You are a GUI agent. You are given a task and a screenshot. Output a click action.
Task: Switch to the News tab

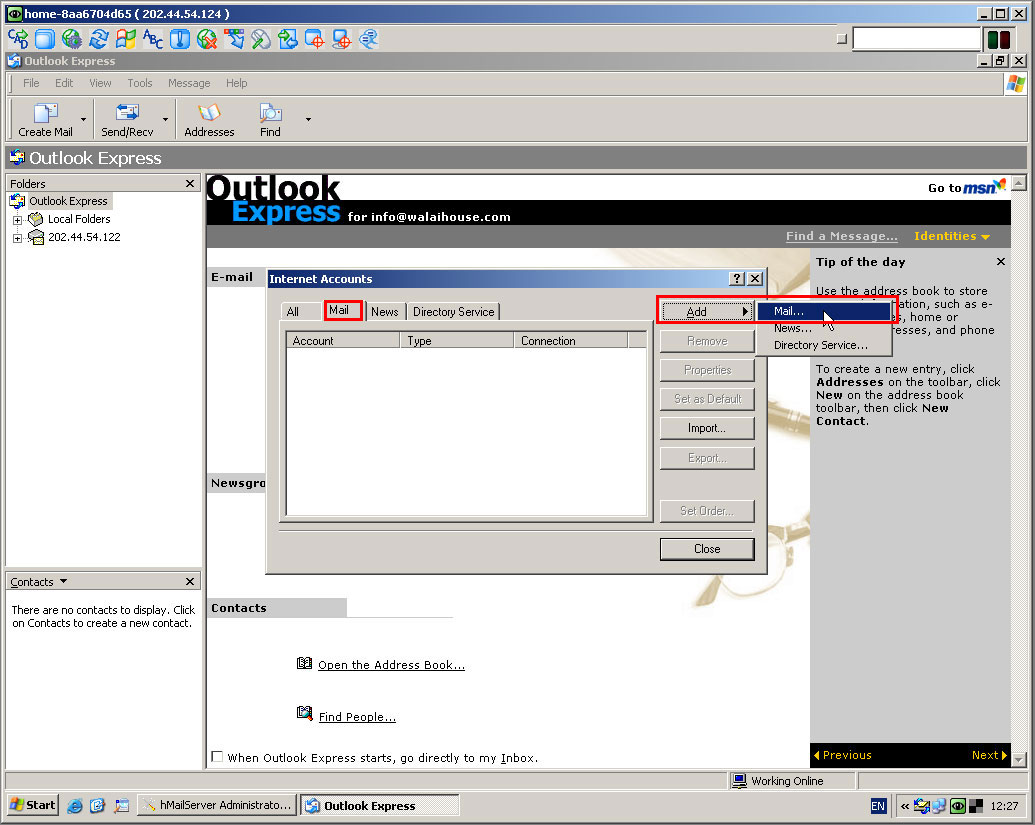(385, 312)
